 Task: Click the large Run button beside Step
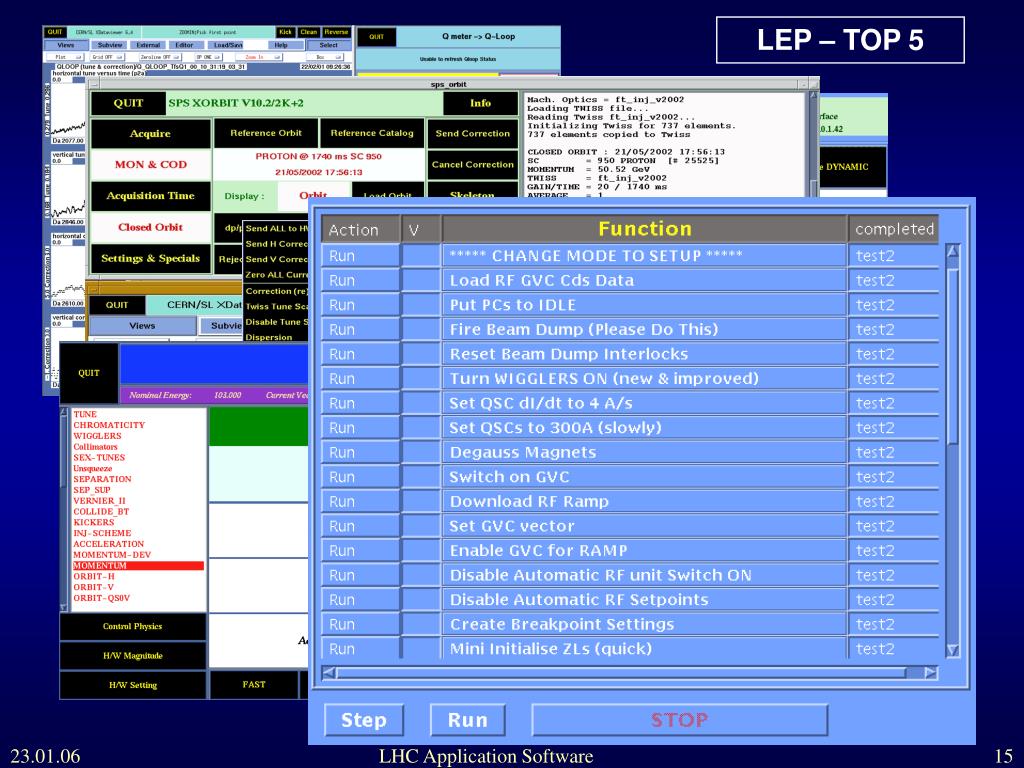[468, 720]
